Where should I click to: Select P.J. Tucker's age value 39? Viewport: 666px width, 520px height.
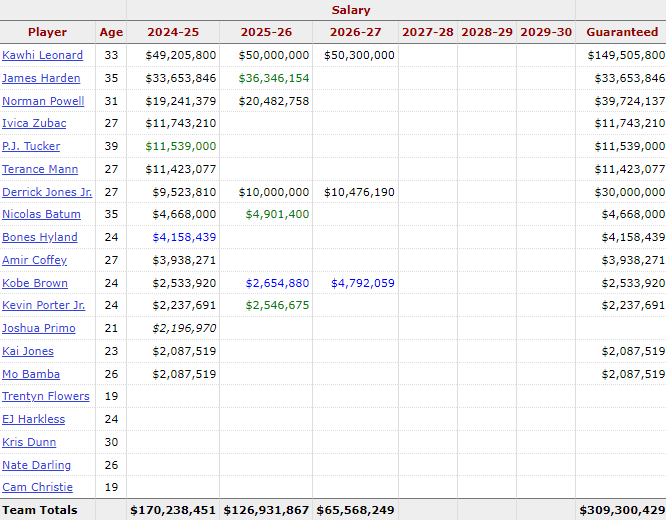pos(111,146)
